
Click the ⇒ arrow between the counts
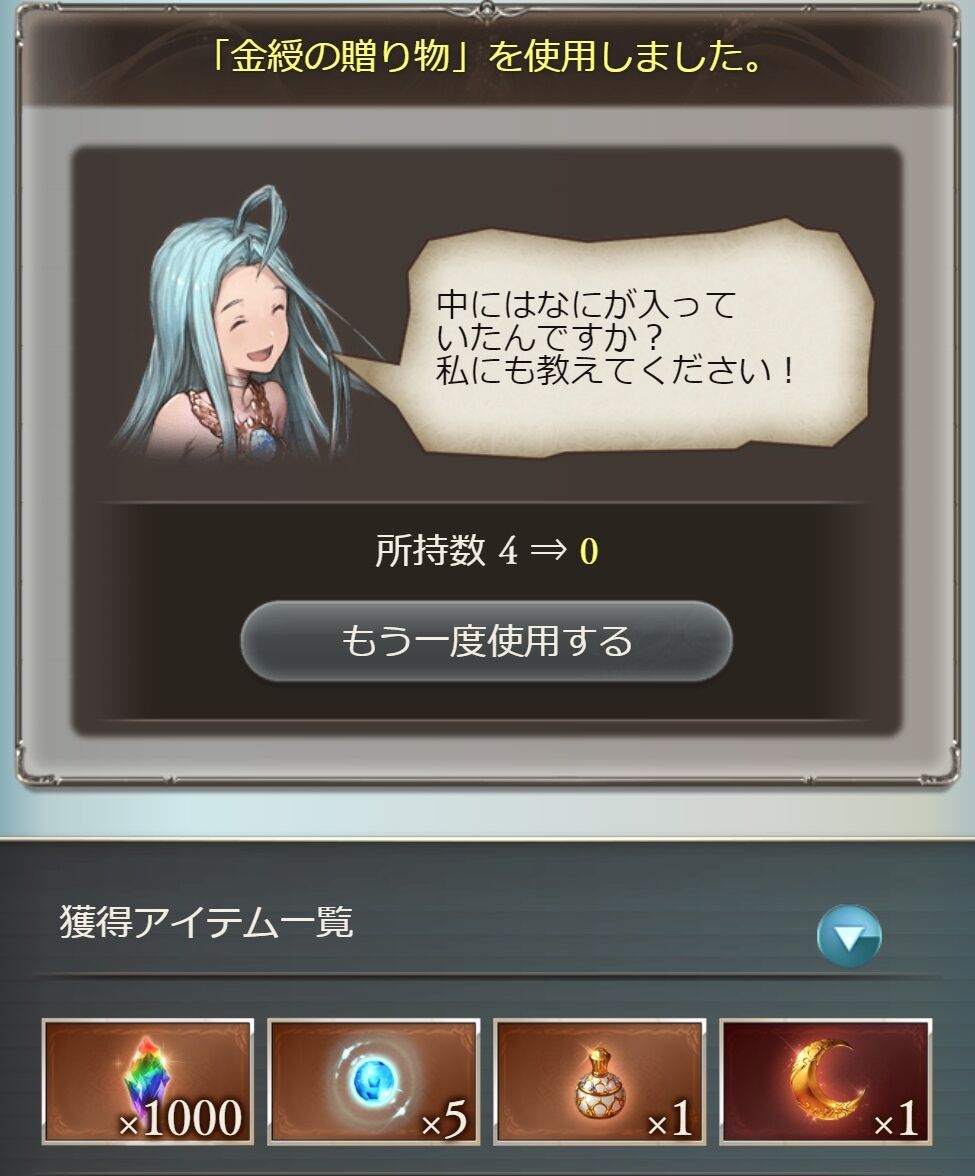[548, 552]
